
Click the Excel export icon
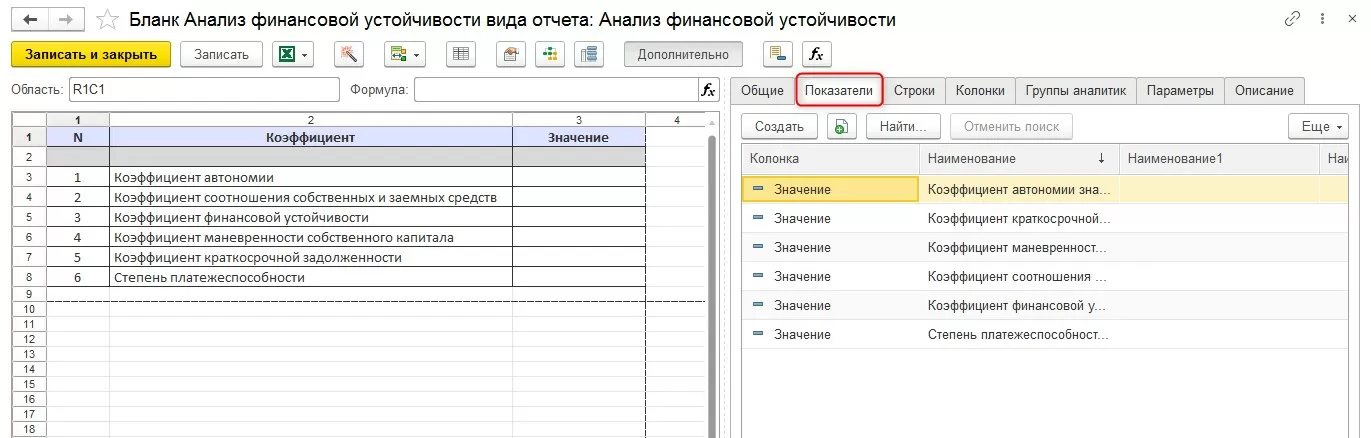tap(286, 54)
